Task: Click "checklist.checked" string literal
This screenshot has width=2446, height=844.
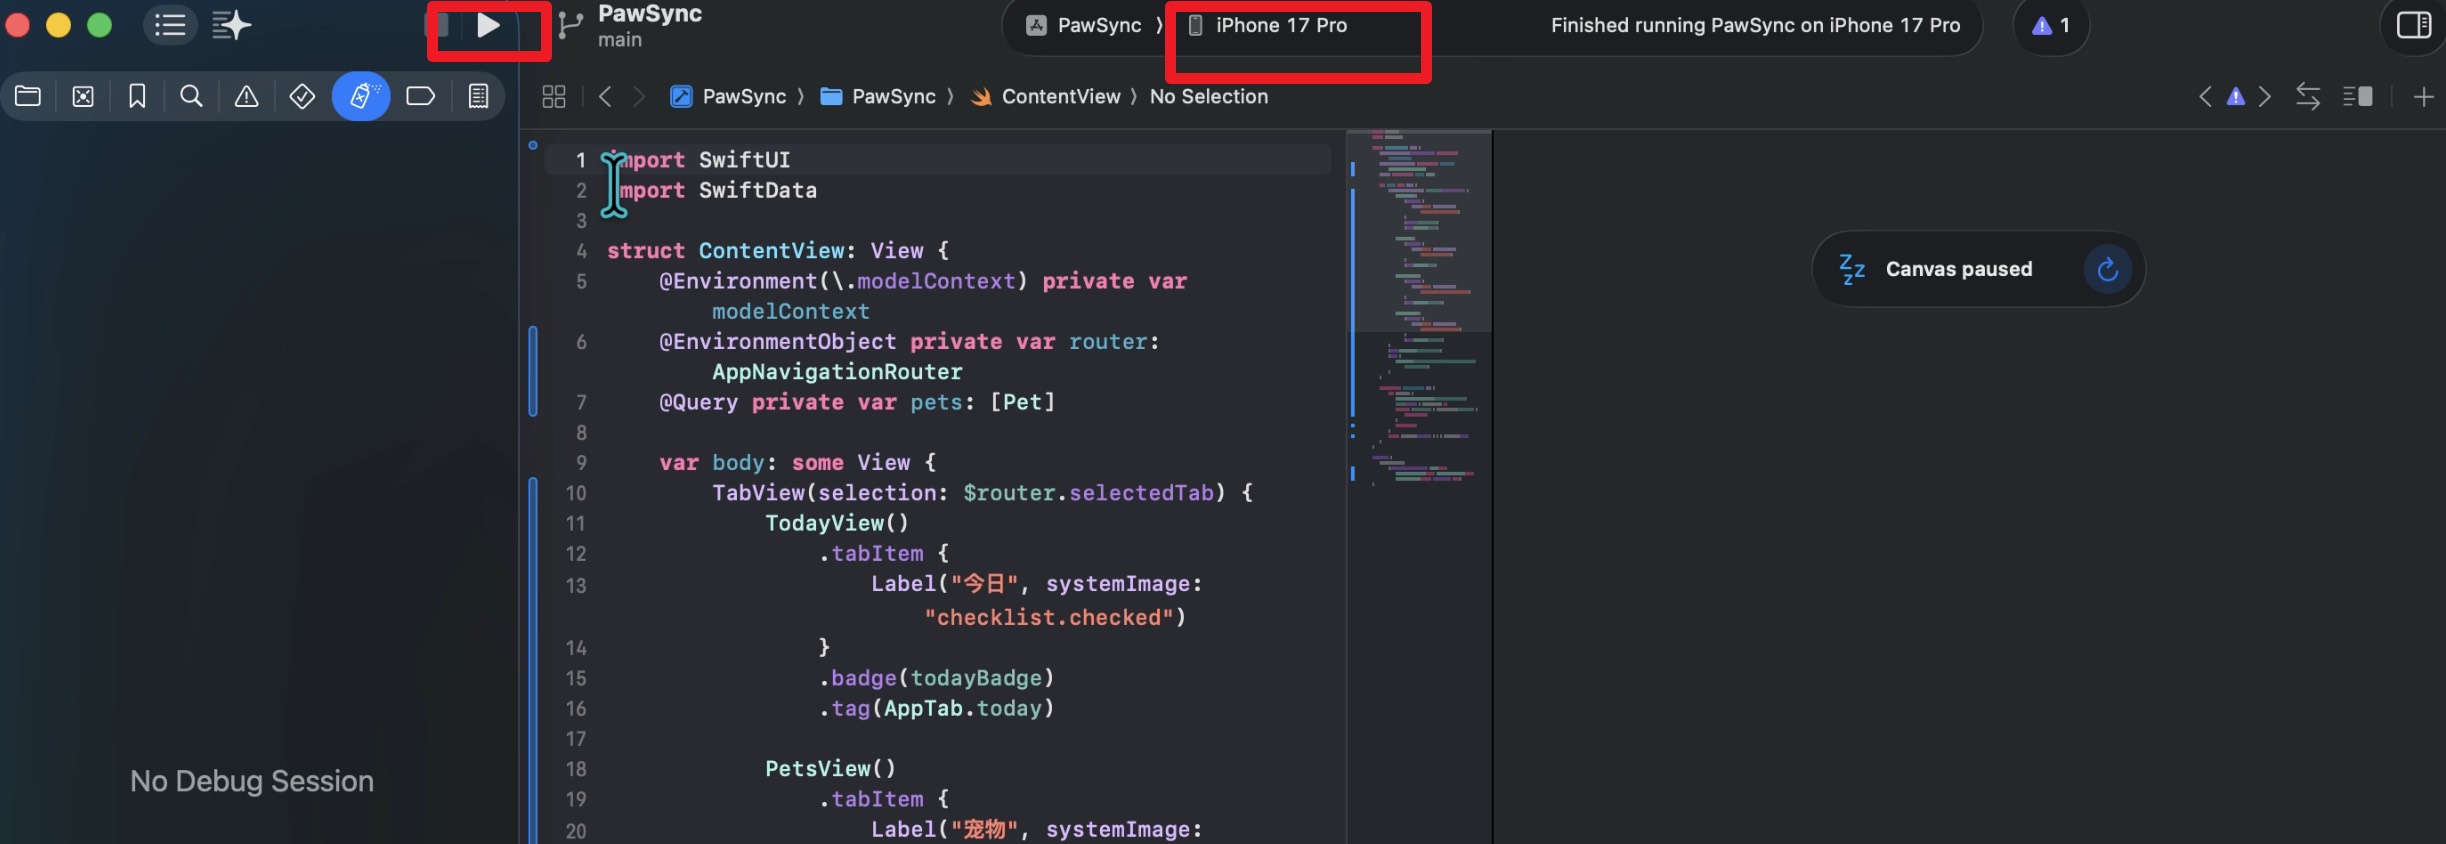Action: pyautogui.click(x=1048, y=618)
